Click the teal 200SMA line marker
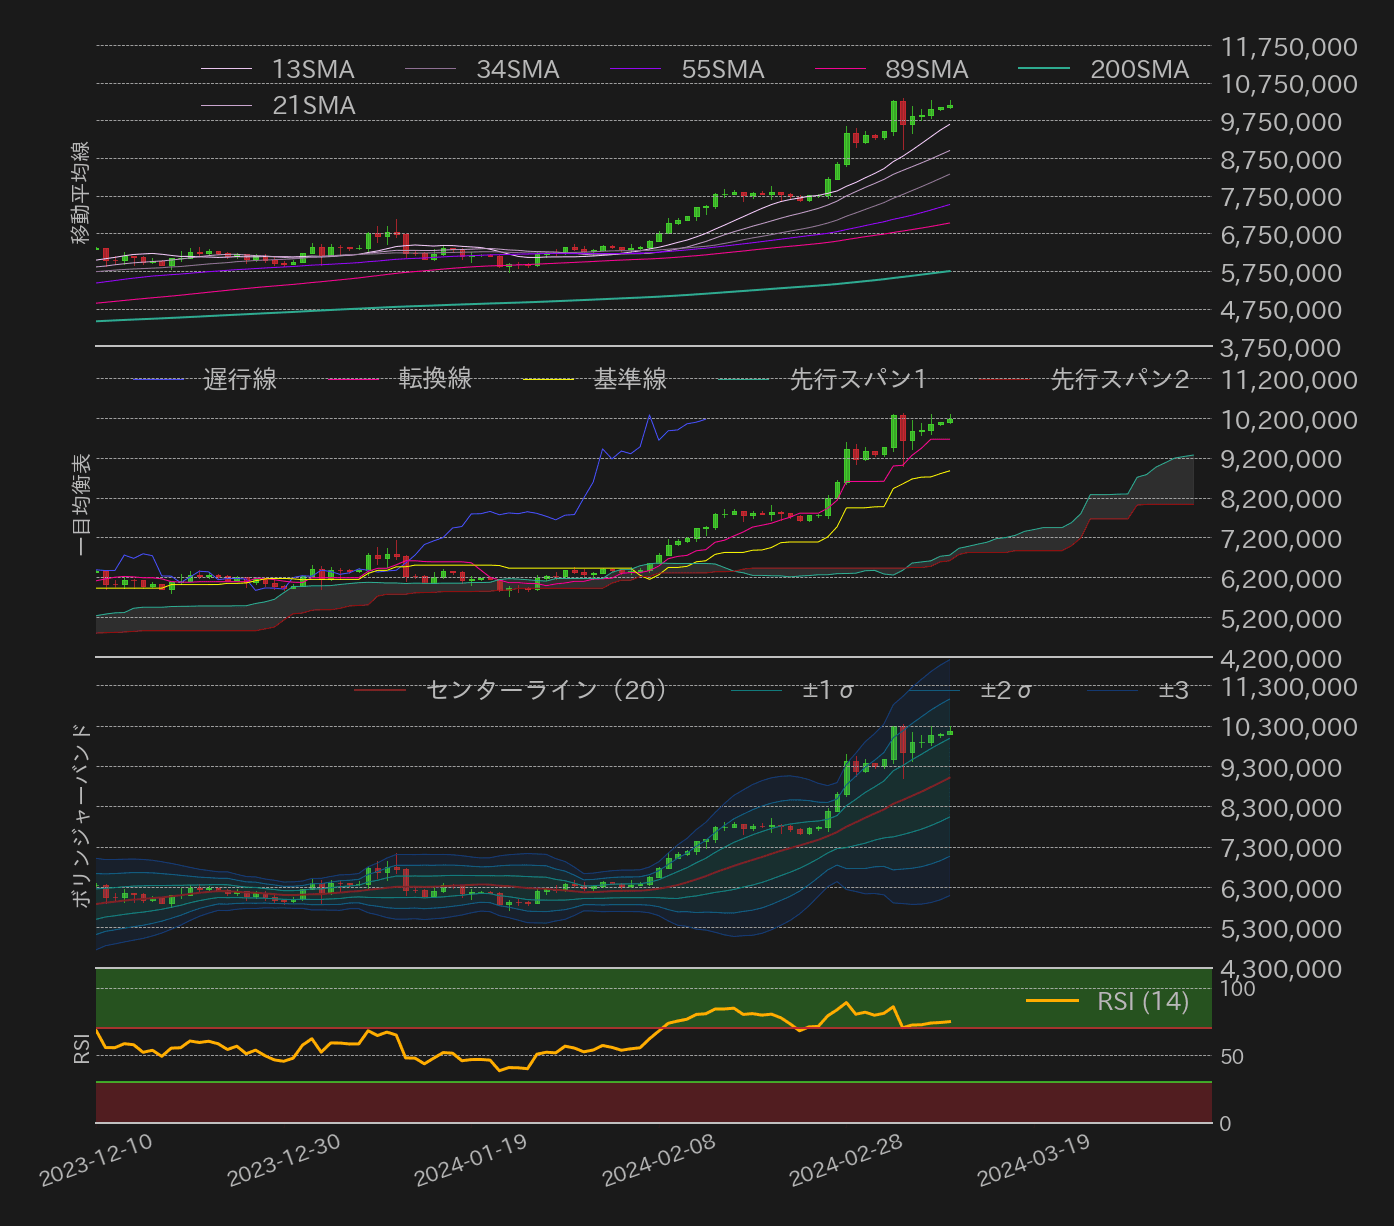 (1046, 70)
